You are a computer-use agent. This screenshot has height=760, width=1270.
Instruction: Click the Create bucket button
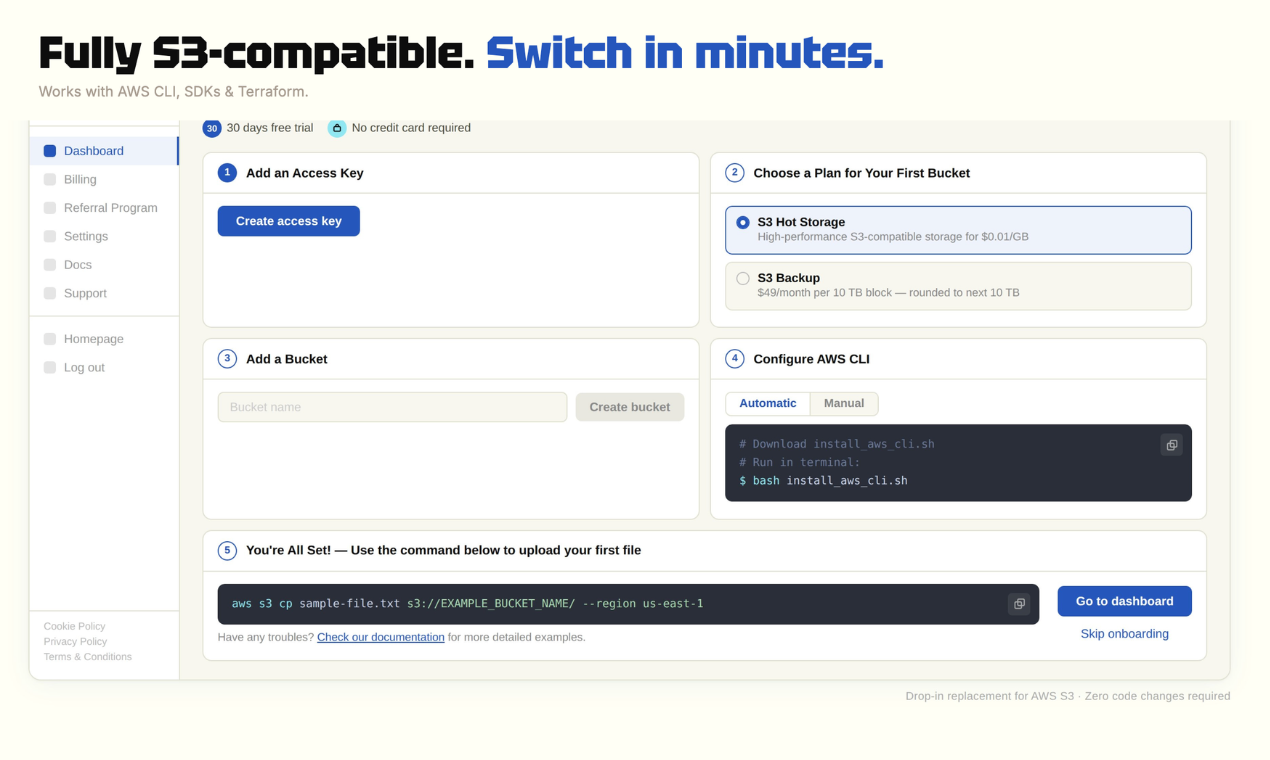(630, 407)
